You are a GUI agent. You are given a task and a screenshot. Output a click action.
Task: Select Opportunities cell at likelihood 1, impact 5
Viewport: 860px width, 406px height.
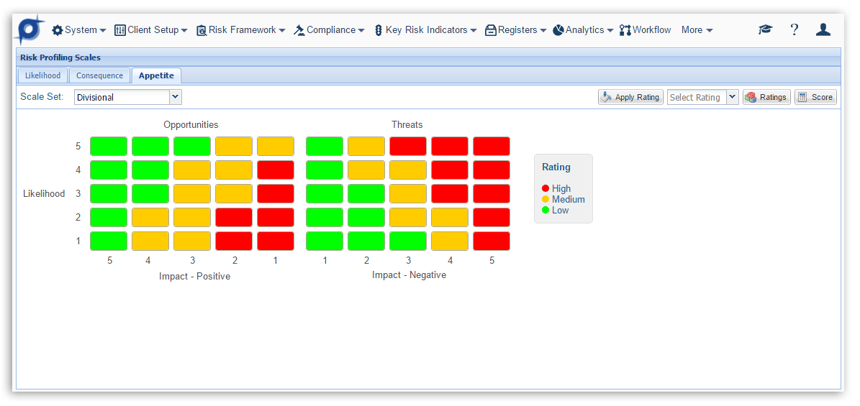[109, 241]
